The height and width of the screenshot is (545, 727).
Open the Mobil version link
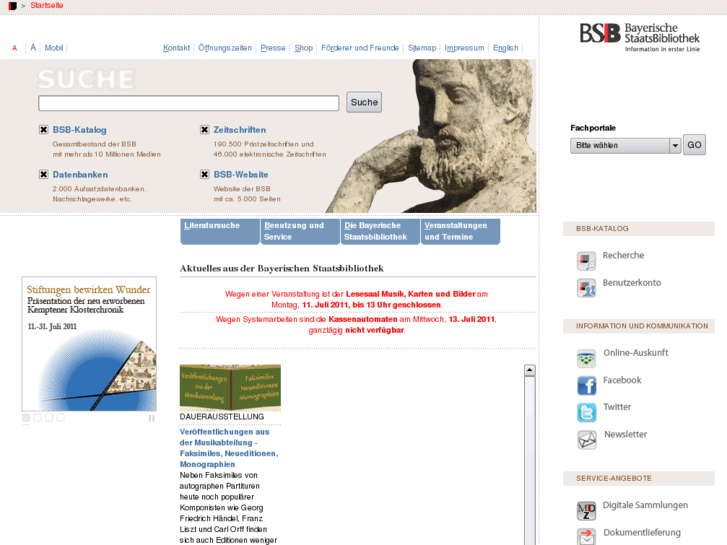pos(54,48)
